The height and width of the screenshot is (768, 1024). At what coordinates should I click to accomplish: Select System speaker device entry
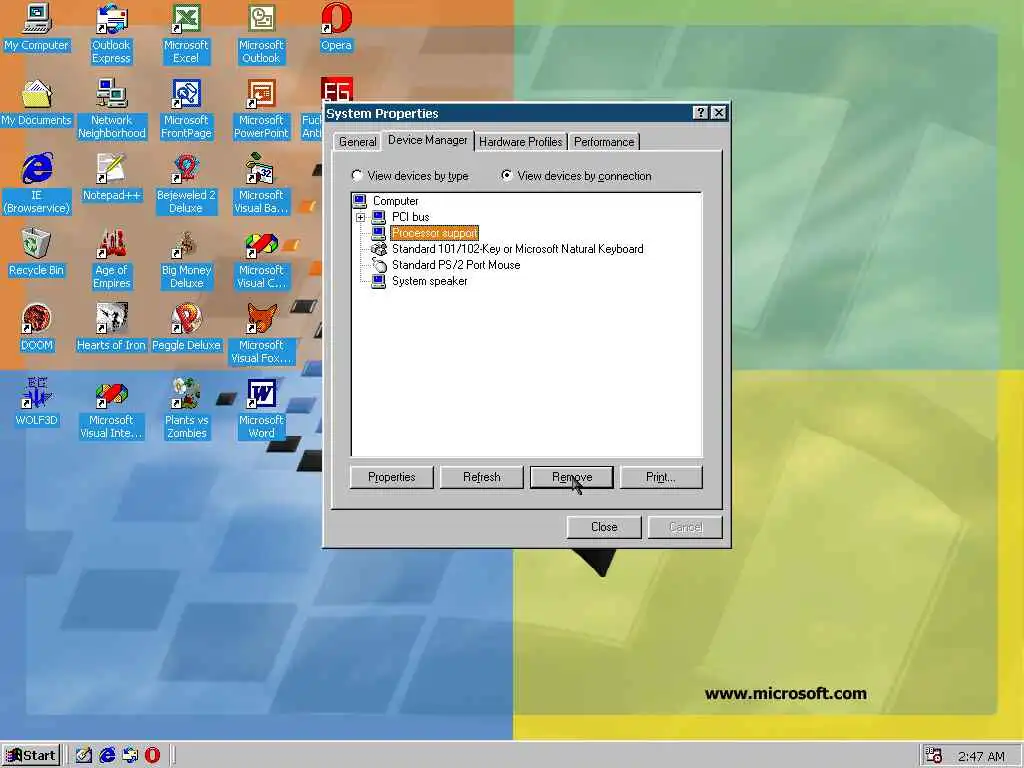(430, 281)
